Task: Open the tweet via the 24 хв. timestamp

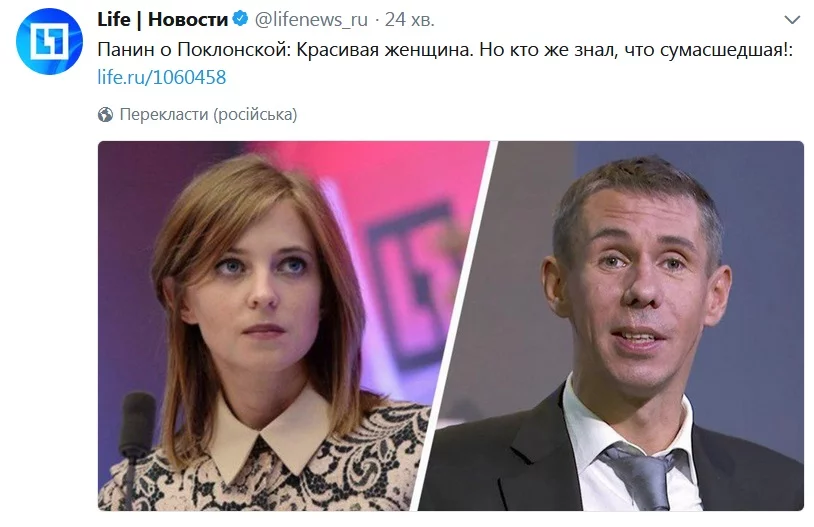Action: pyautogui.click(x=409, y=20)
